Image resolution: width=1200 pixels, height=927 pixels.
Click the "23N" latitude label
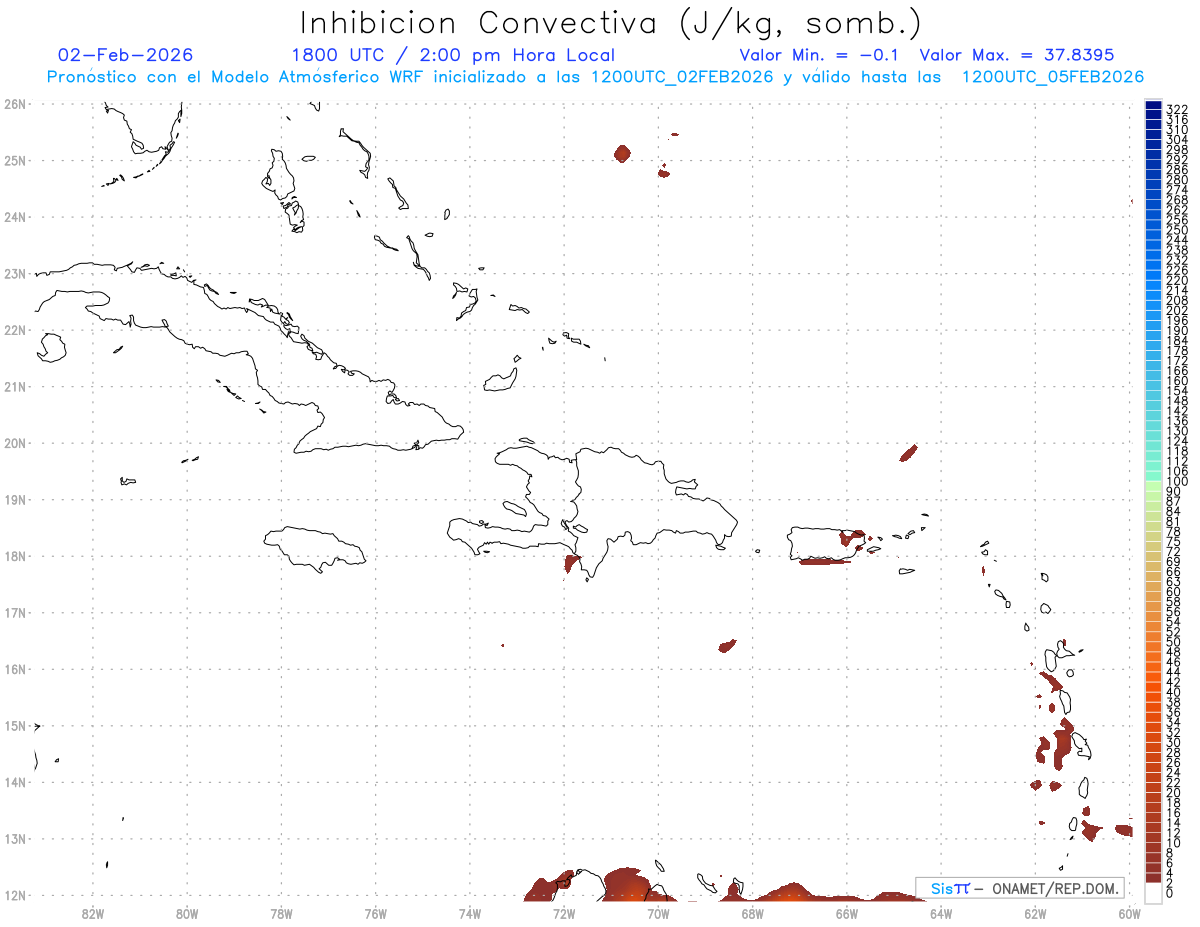pyautogui.click(x=14, y=273)
